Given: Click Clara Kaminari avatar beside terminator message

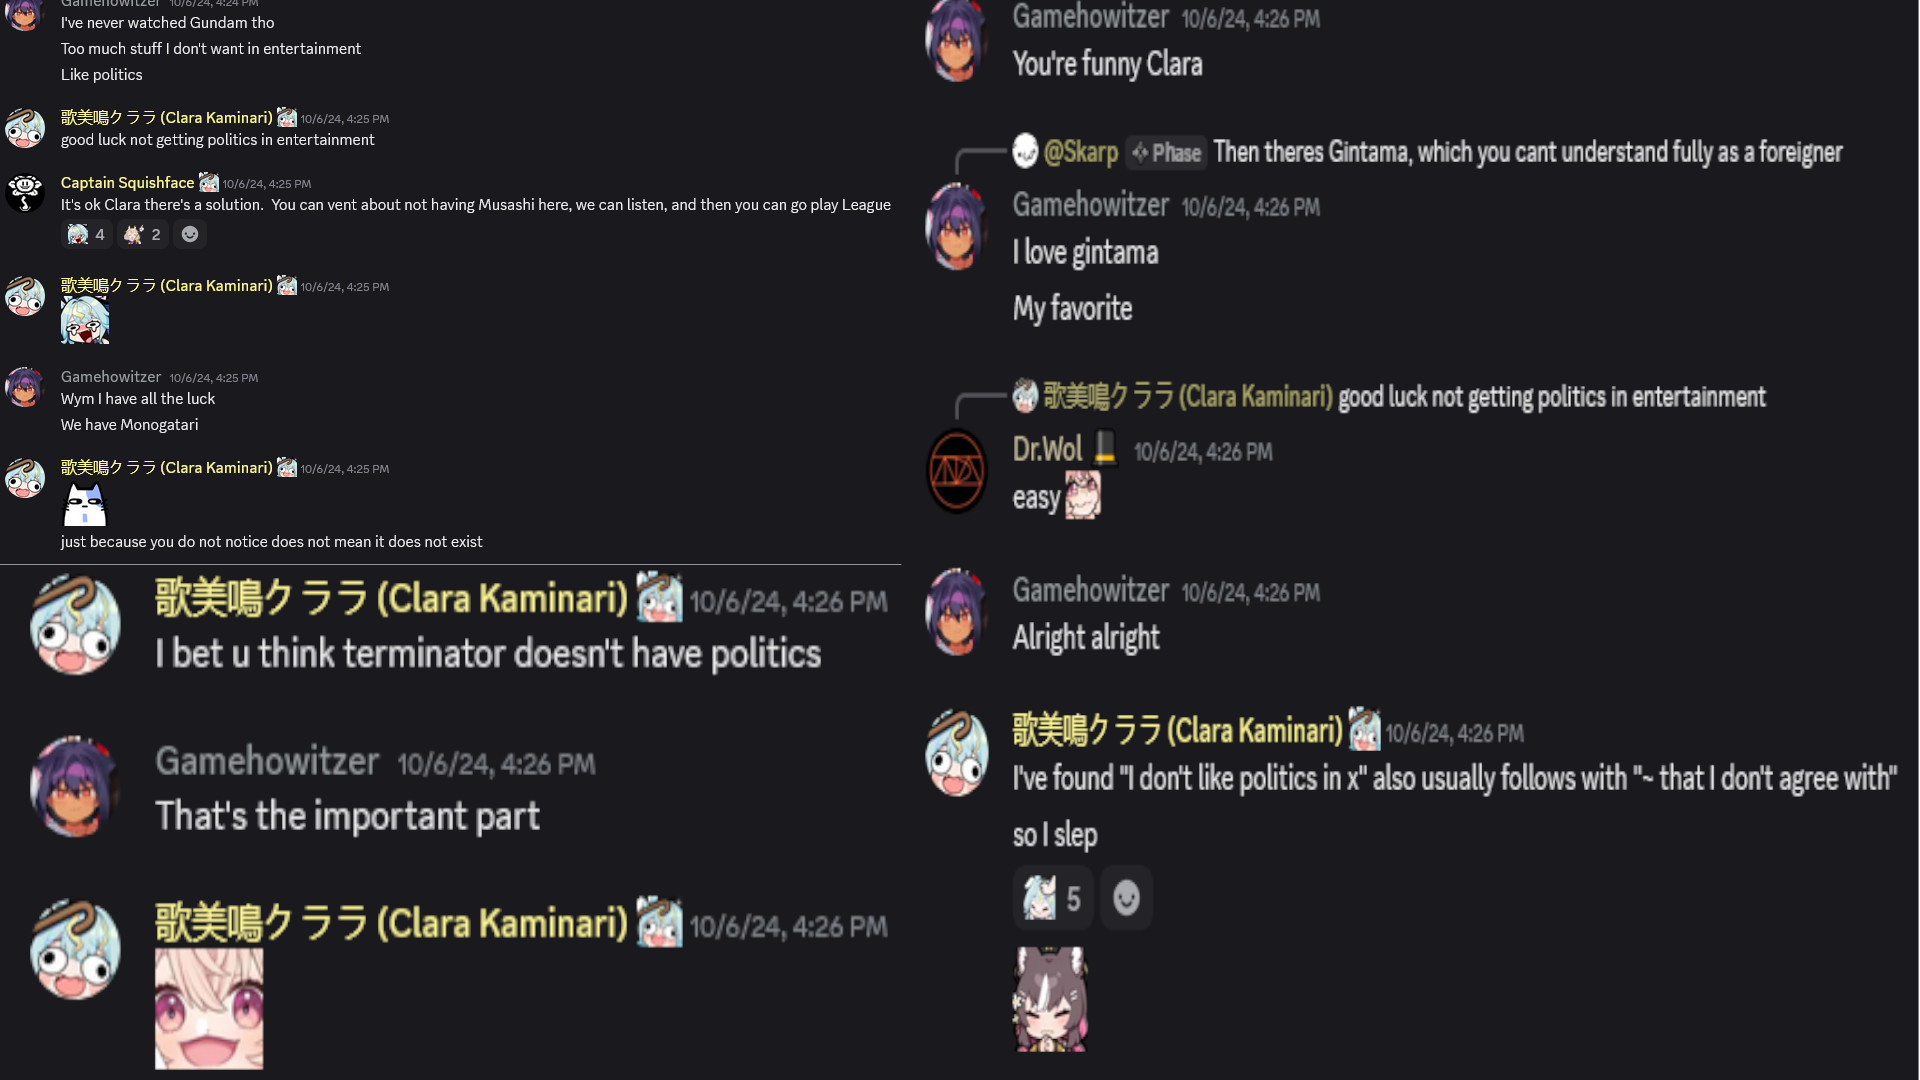Looking at the screenshot, I should point(75,624).
